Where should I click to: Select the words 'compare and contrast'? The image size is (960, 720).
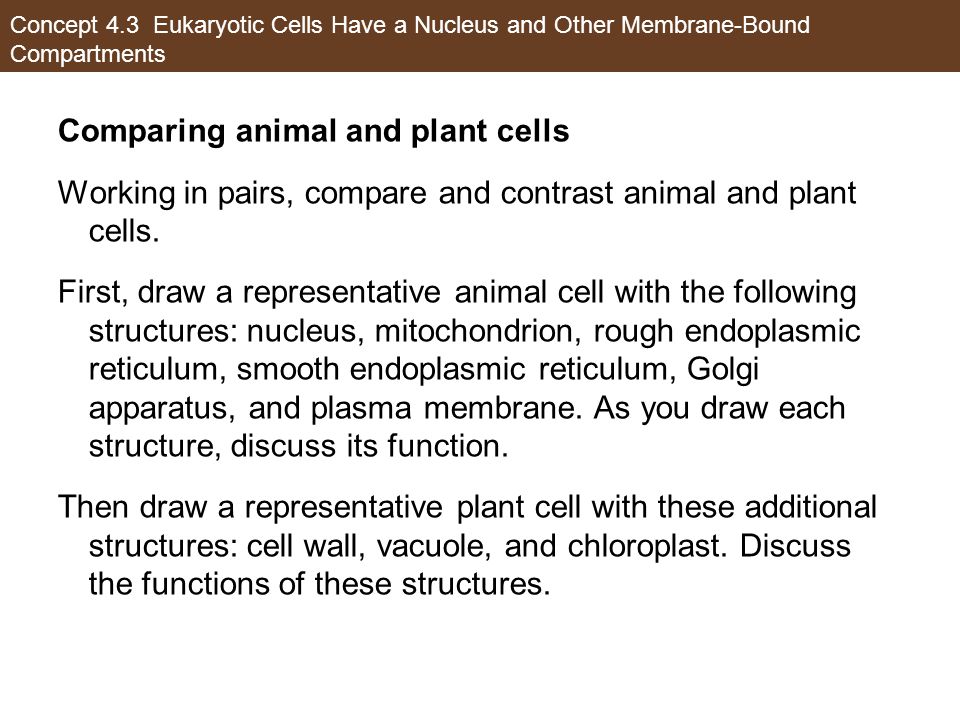(x=459, y=193)
